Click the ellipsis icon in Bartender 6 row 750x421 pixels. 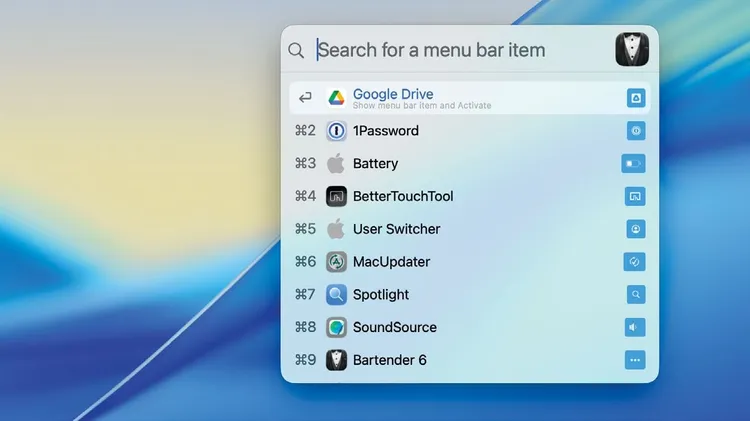click(x=635, y=360)
